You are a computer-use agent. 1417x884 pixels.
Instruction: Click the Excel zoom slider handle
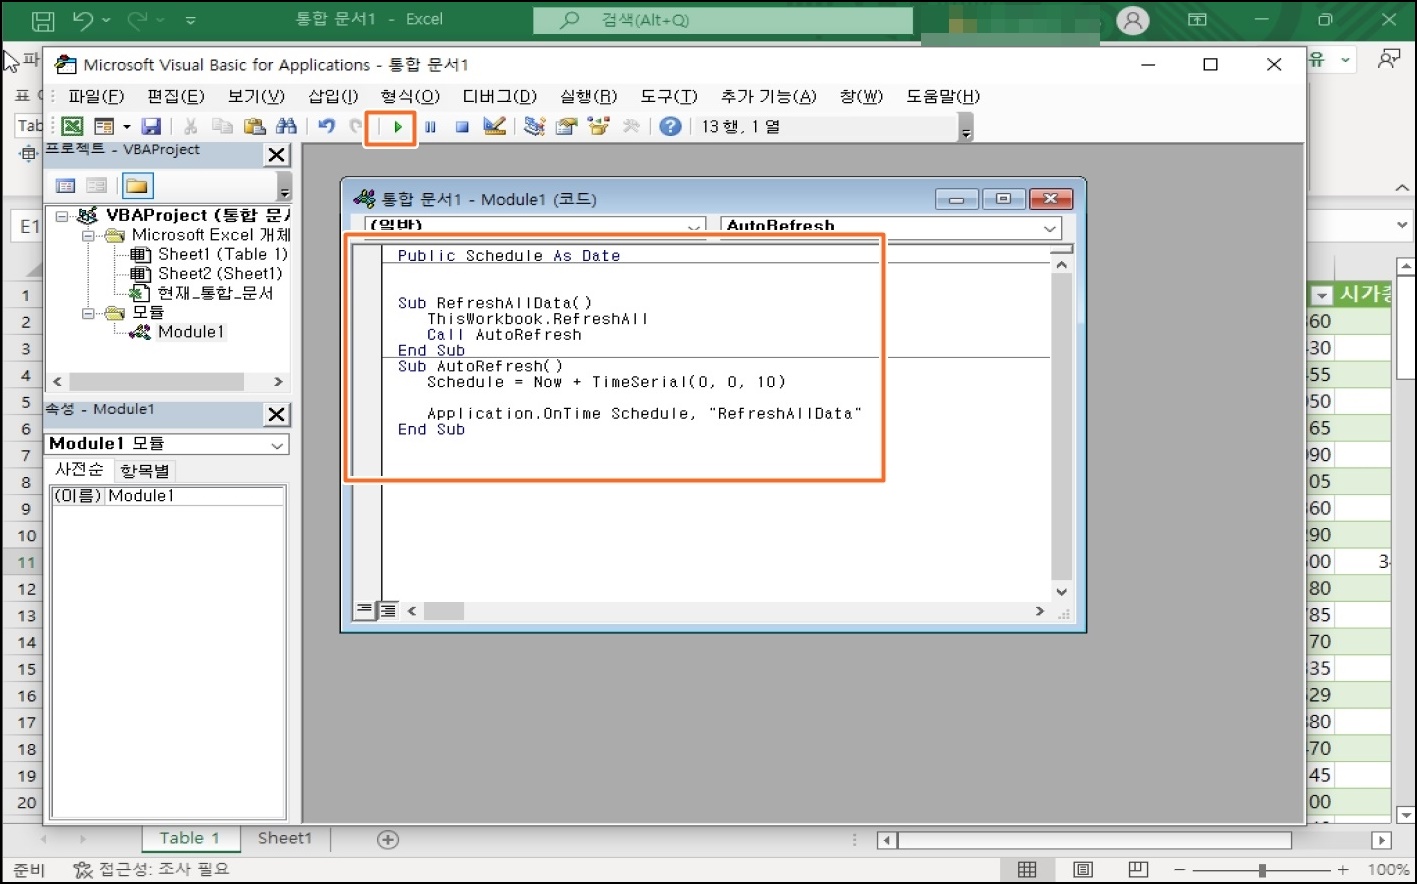pyautogui.click(x=1263, y=870)
